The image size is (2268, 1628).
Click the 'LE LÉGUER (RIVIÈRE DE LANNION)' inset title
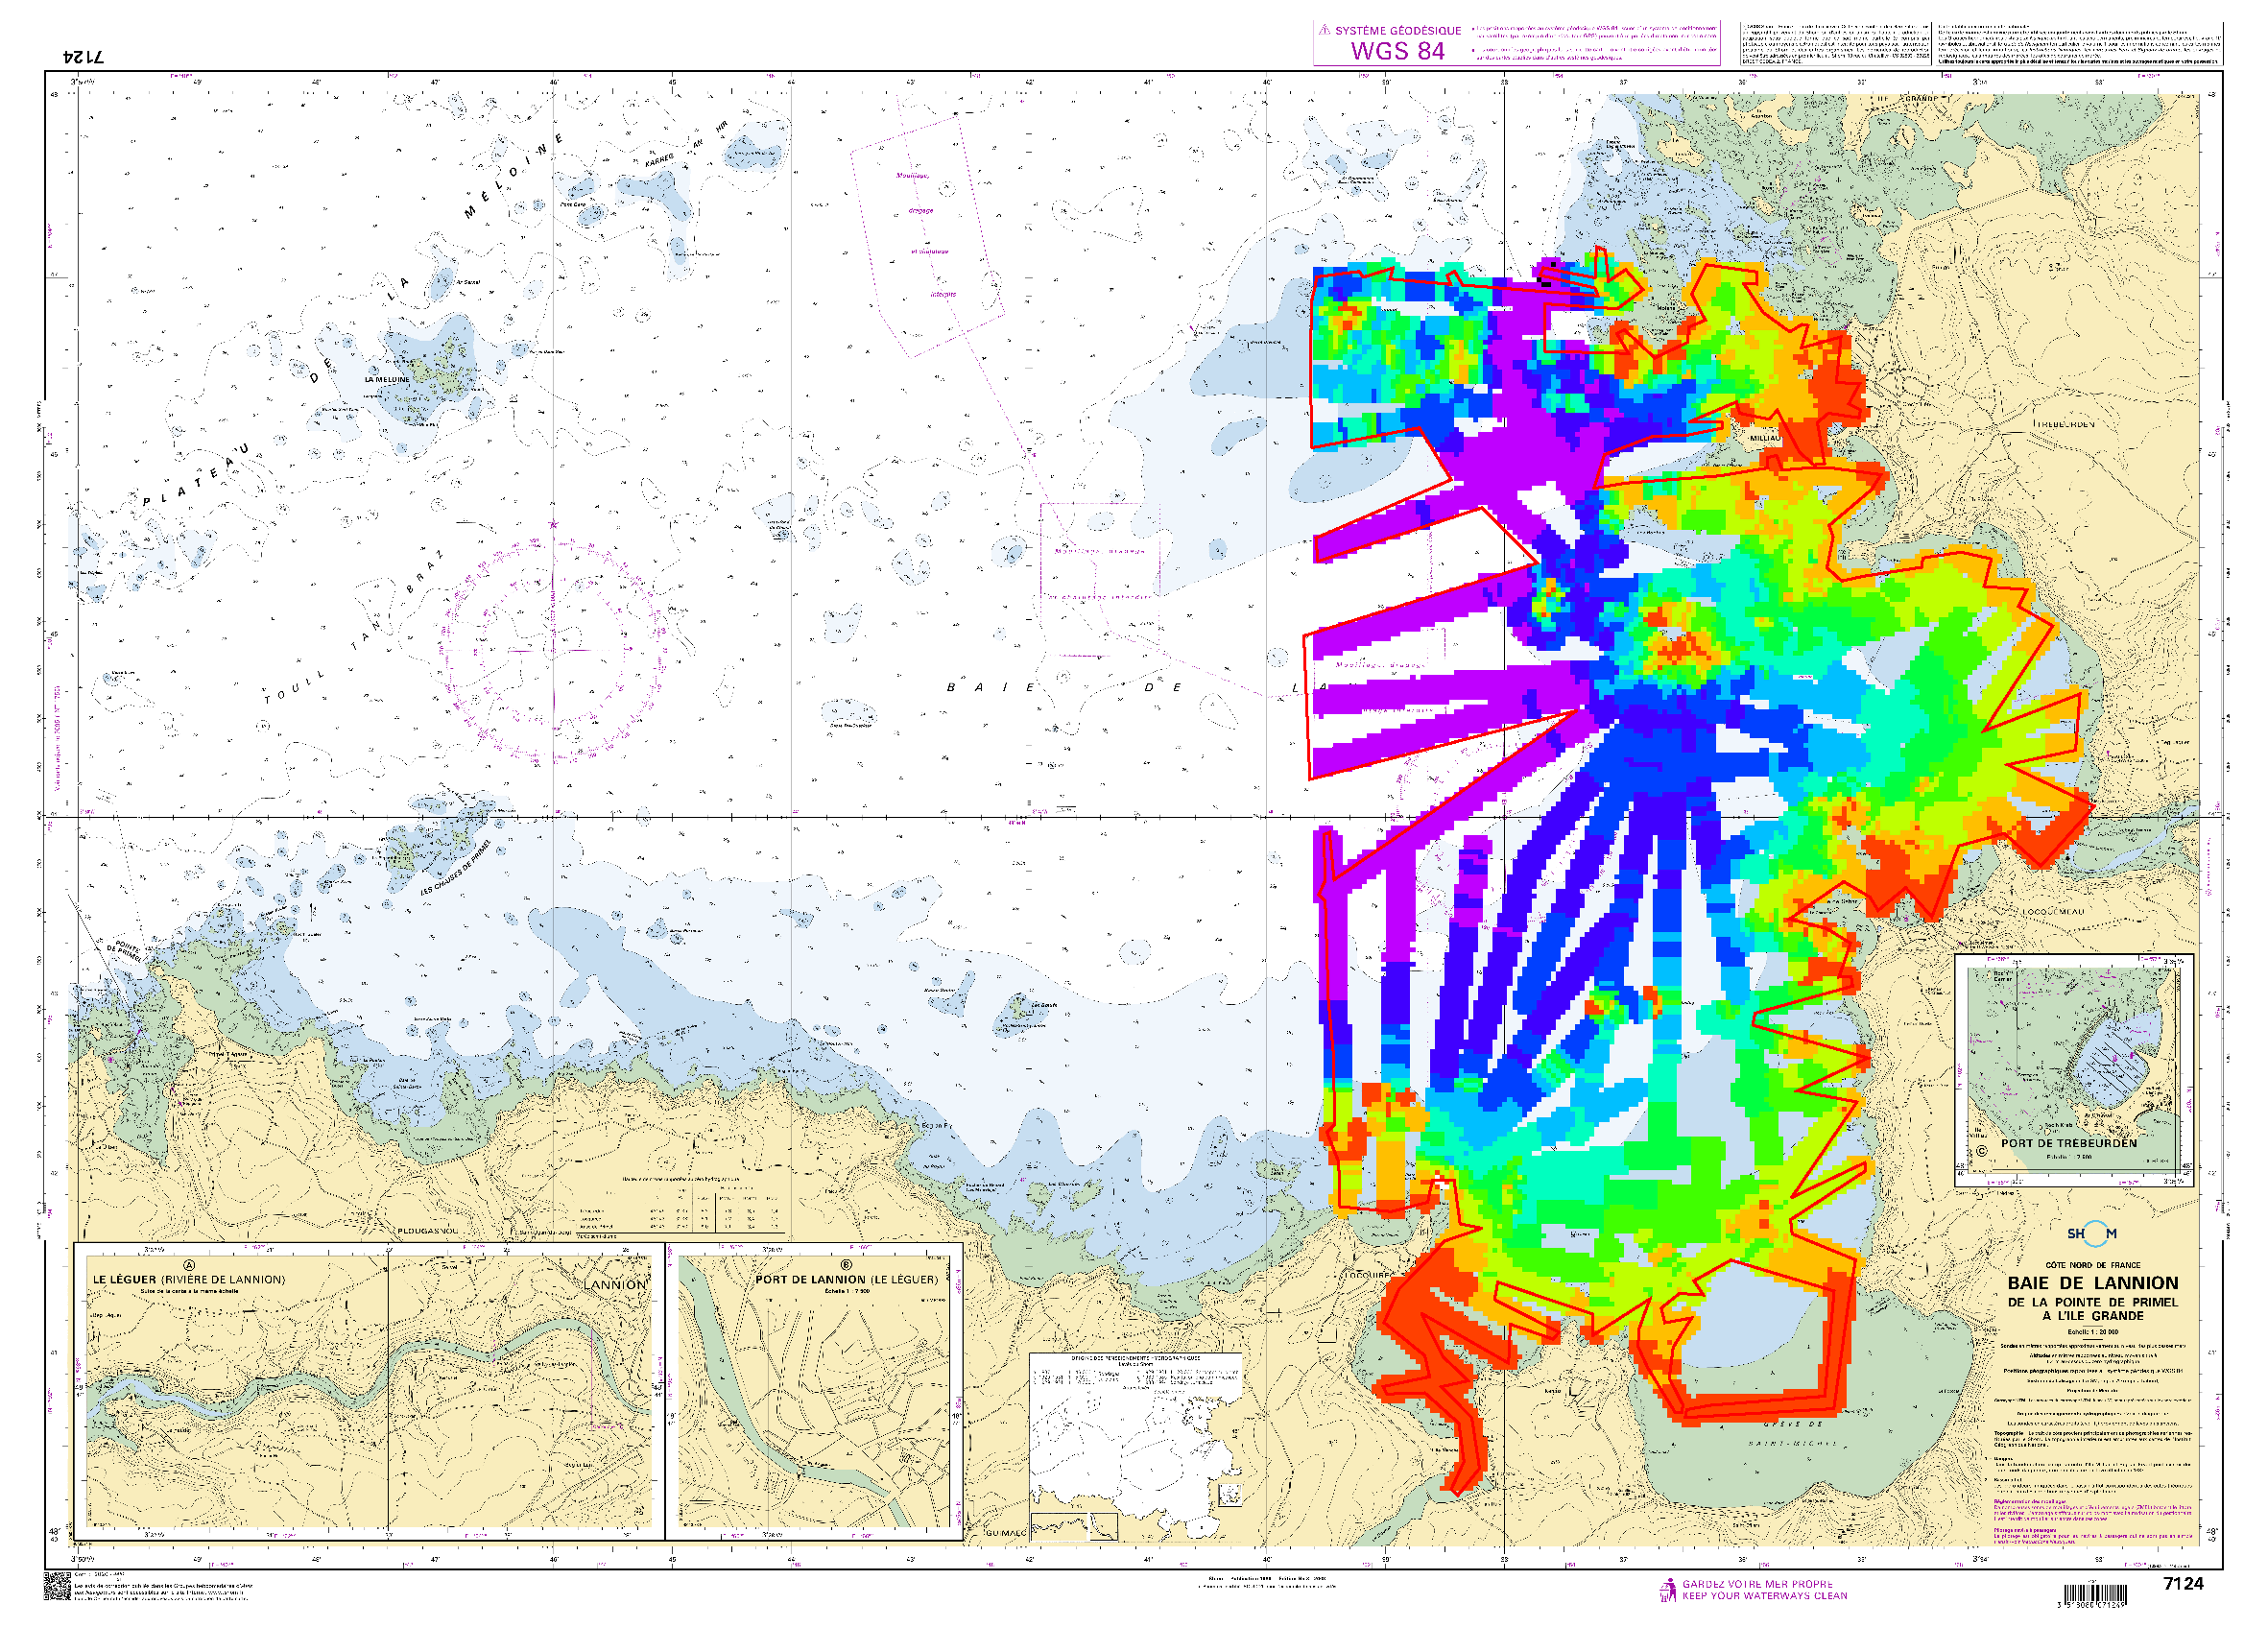point(189,1280)
